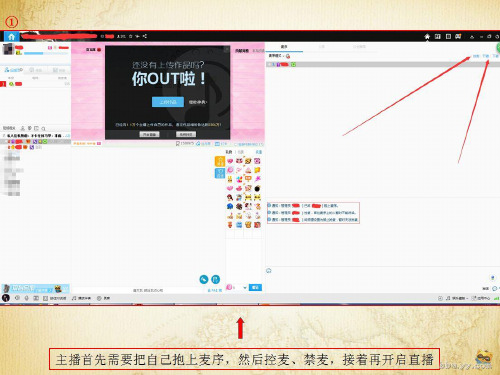Screen dimensions: 500x375
Task: Click the search magnifier above channel list
Action: [x=43, y=128]
